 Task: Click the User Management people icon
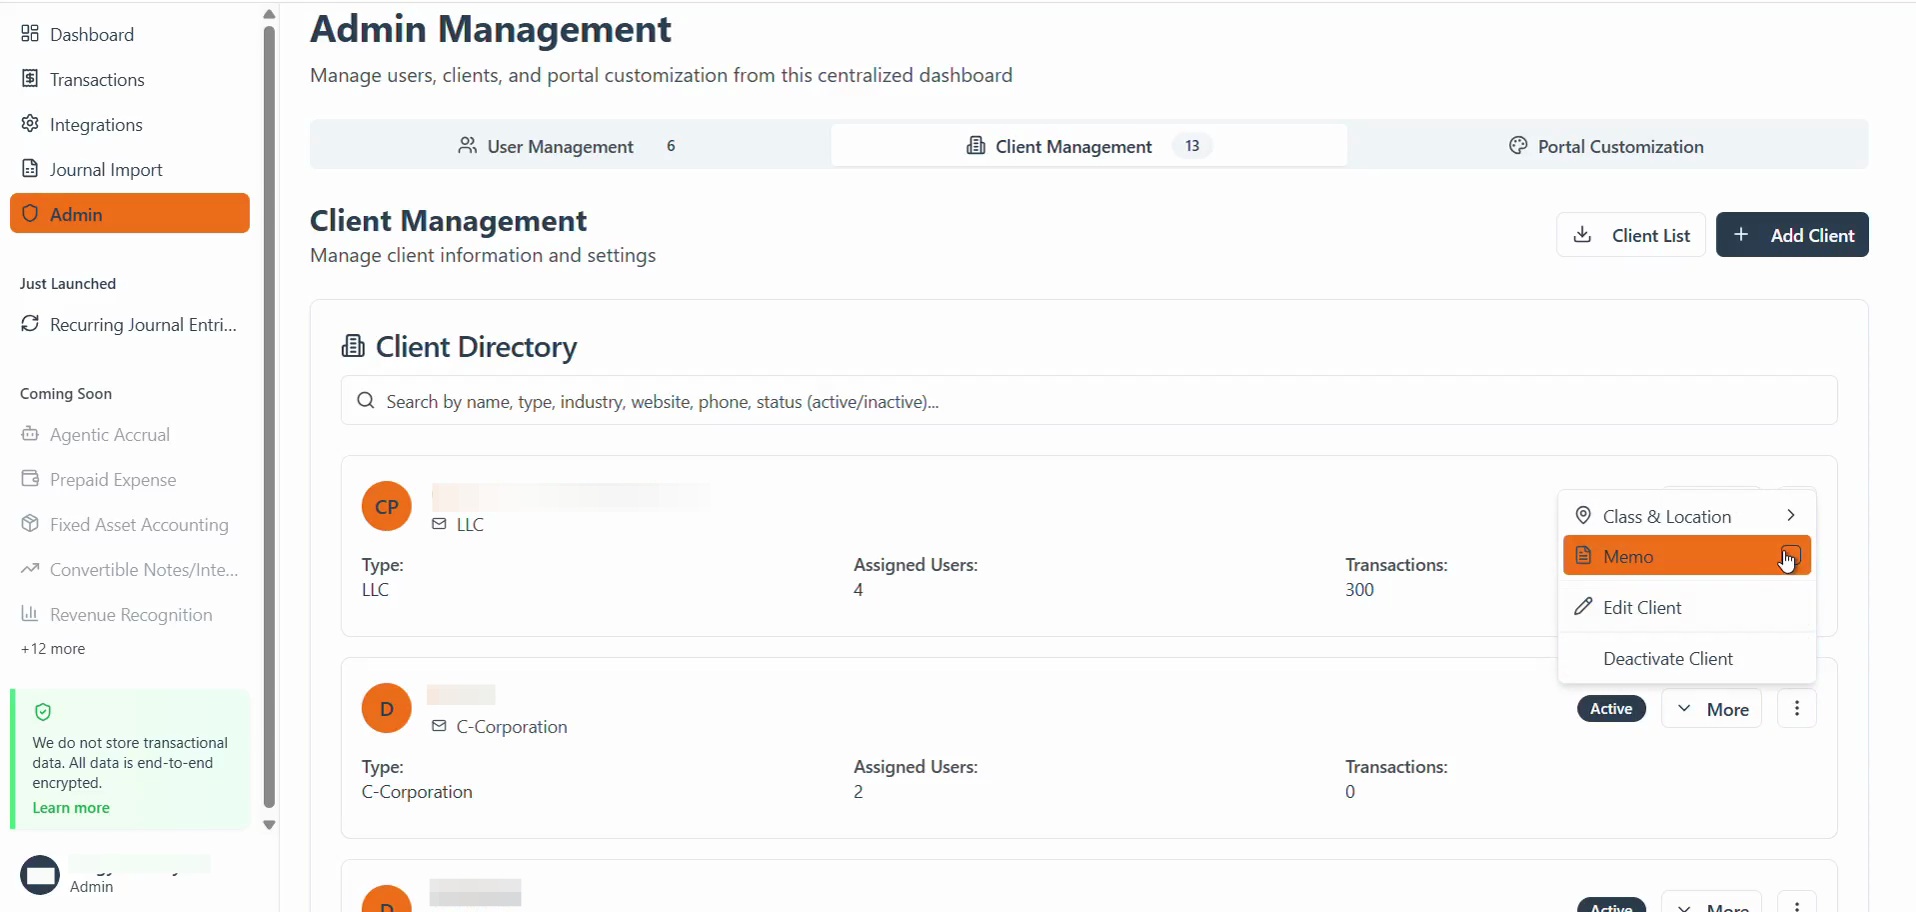click(467, 146)
